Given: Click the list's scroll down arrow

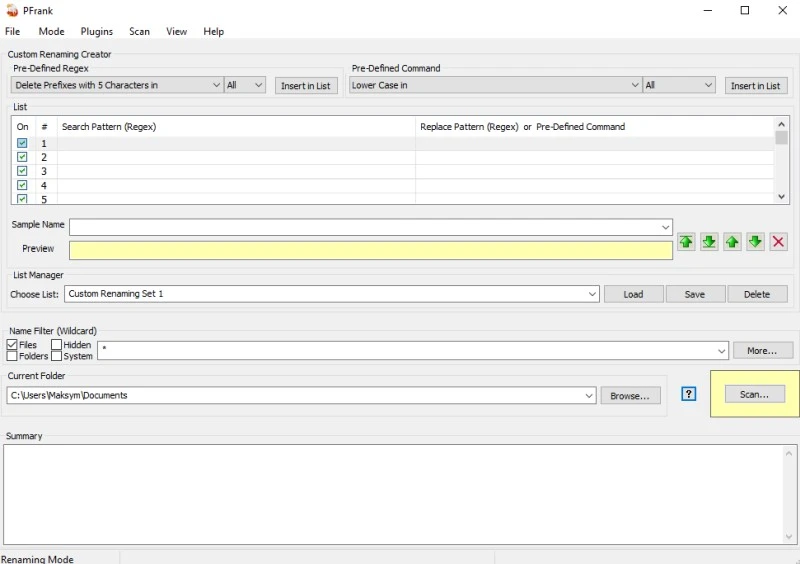Looking at the screenshot, I should click(x=782, y=197).
